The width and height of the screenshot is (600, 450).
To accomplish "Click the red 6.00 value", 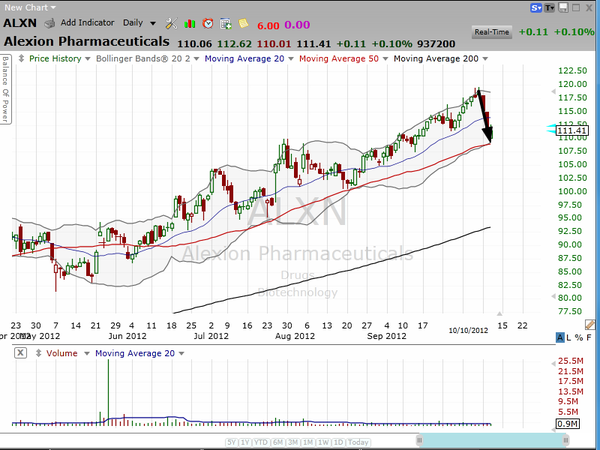I will tap(268, 25).
